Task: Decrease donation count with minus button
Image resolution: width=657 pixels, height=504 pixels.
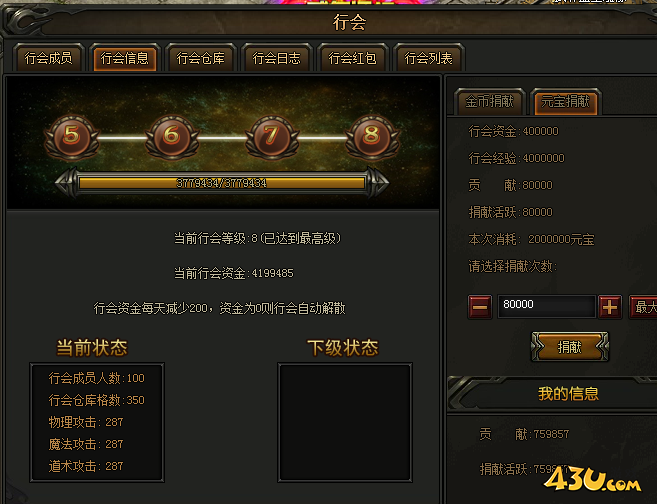Action: coord(480,307)
